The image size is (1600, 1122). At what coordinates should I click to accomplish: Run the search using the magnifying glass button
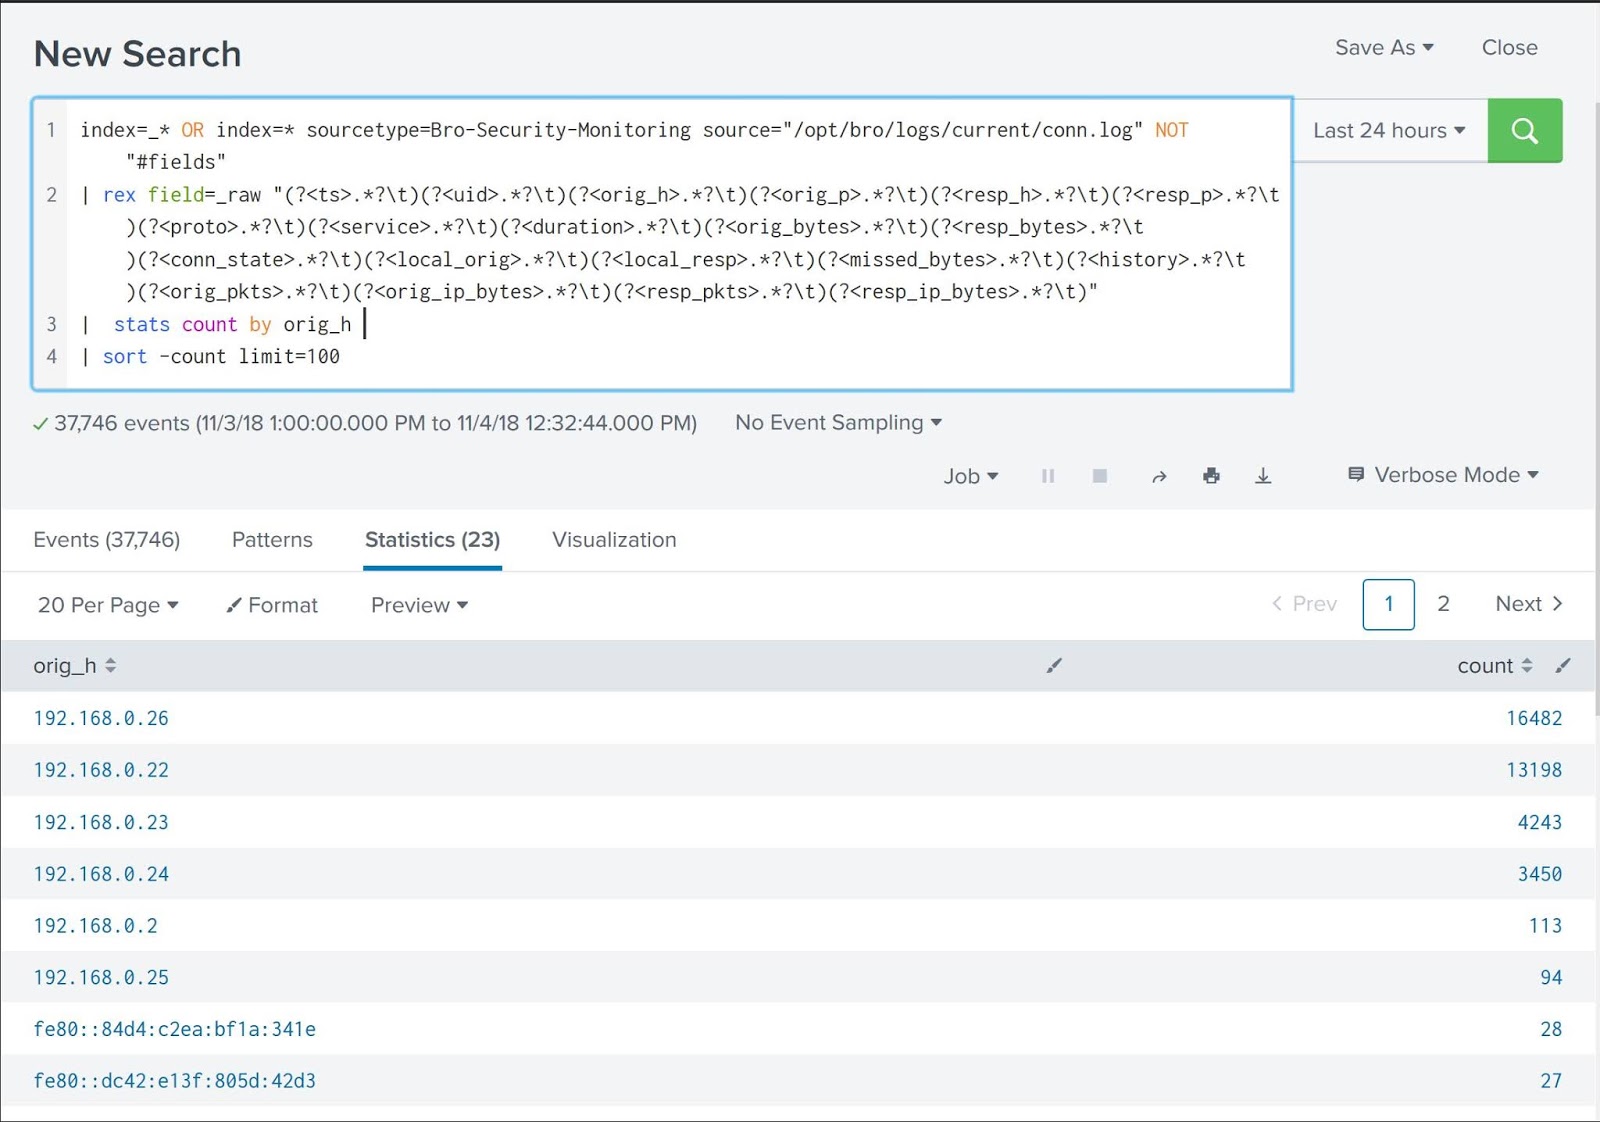[x=1524, y=130]
